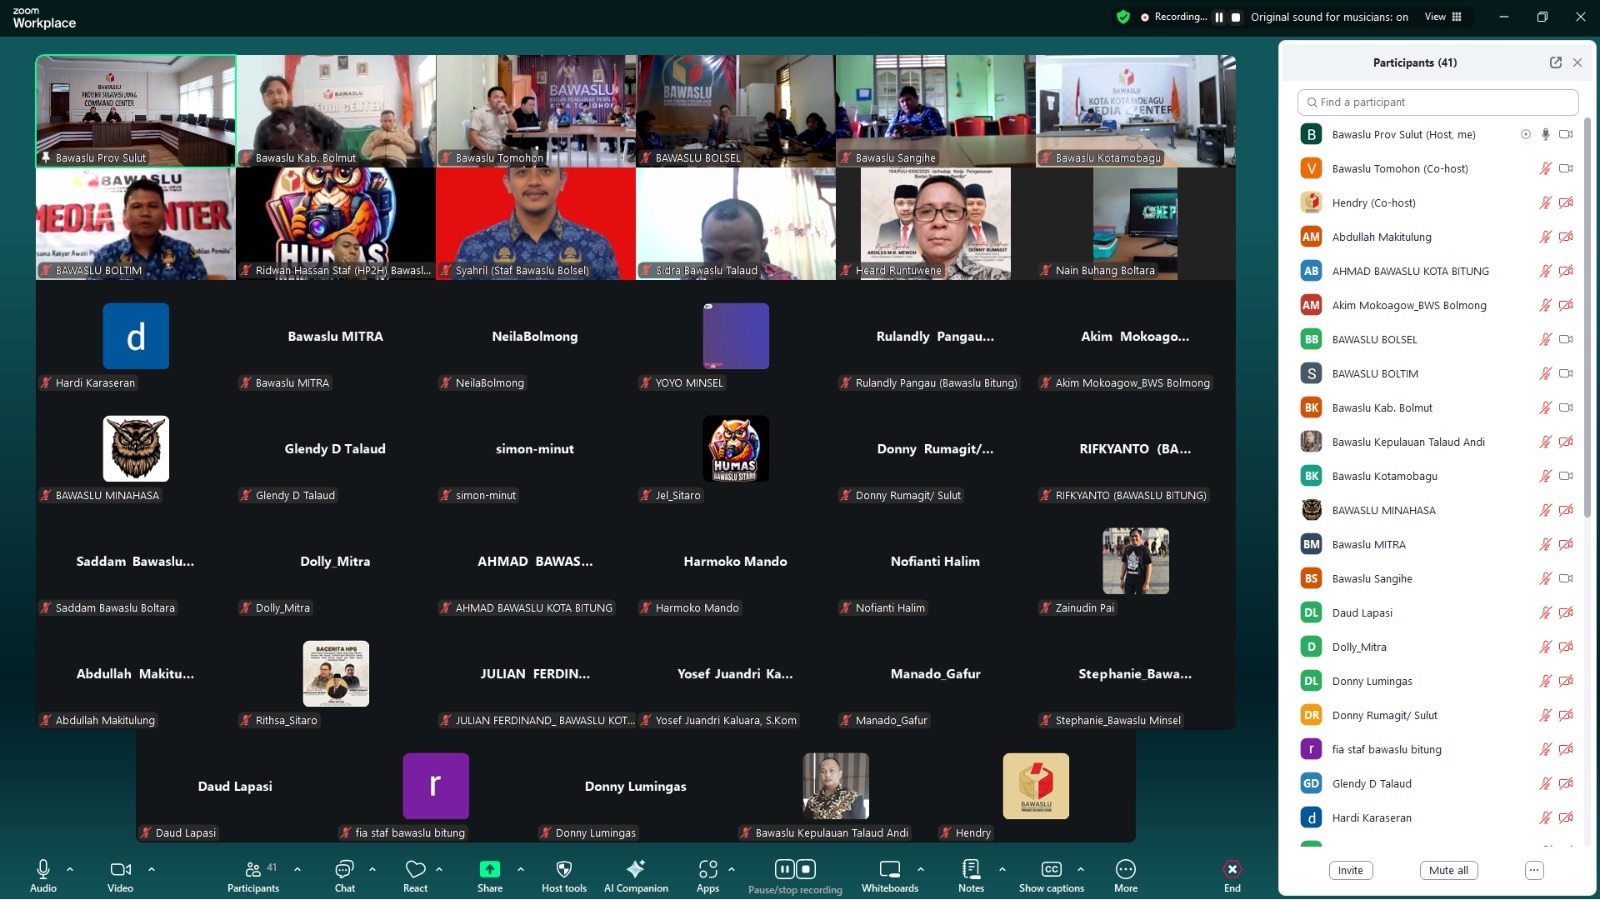Click the Mute all button
This screenshot has height=900, width=1600.
1448,870
